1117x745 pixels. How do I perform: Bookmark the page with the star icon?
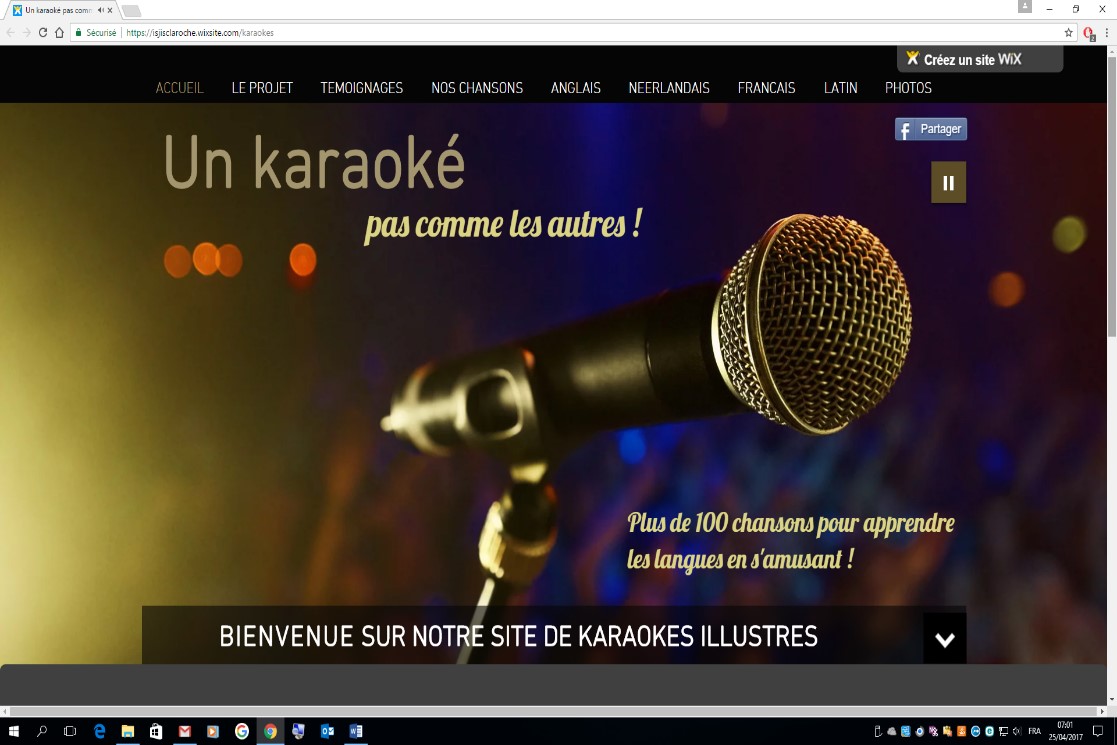pos(1067,31)
